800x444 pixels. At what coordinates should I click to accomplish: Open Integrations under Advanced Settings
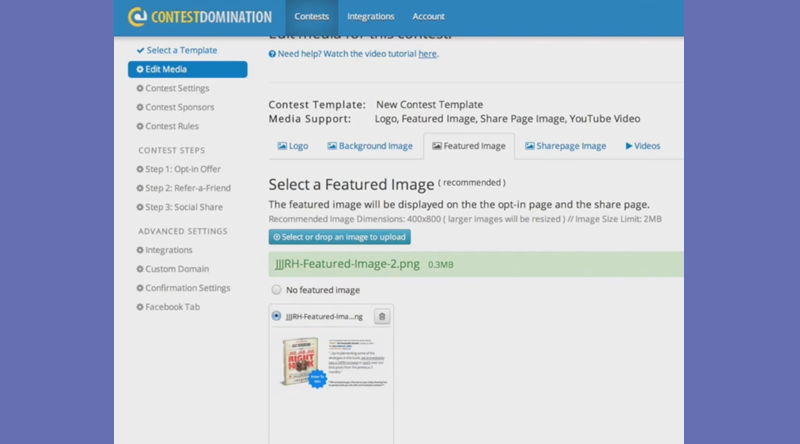[168, 250]
